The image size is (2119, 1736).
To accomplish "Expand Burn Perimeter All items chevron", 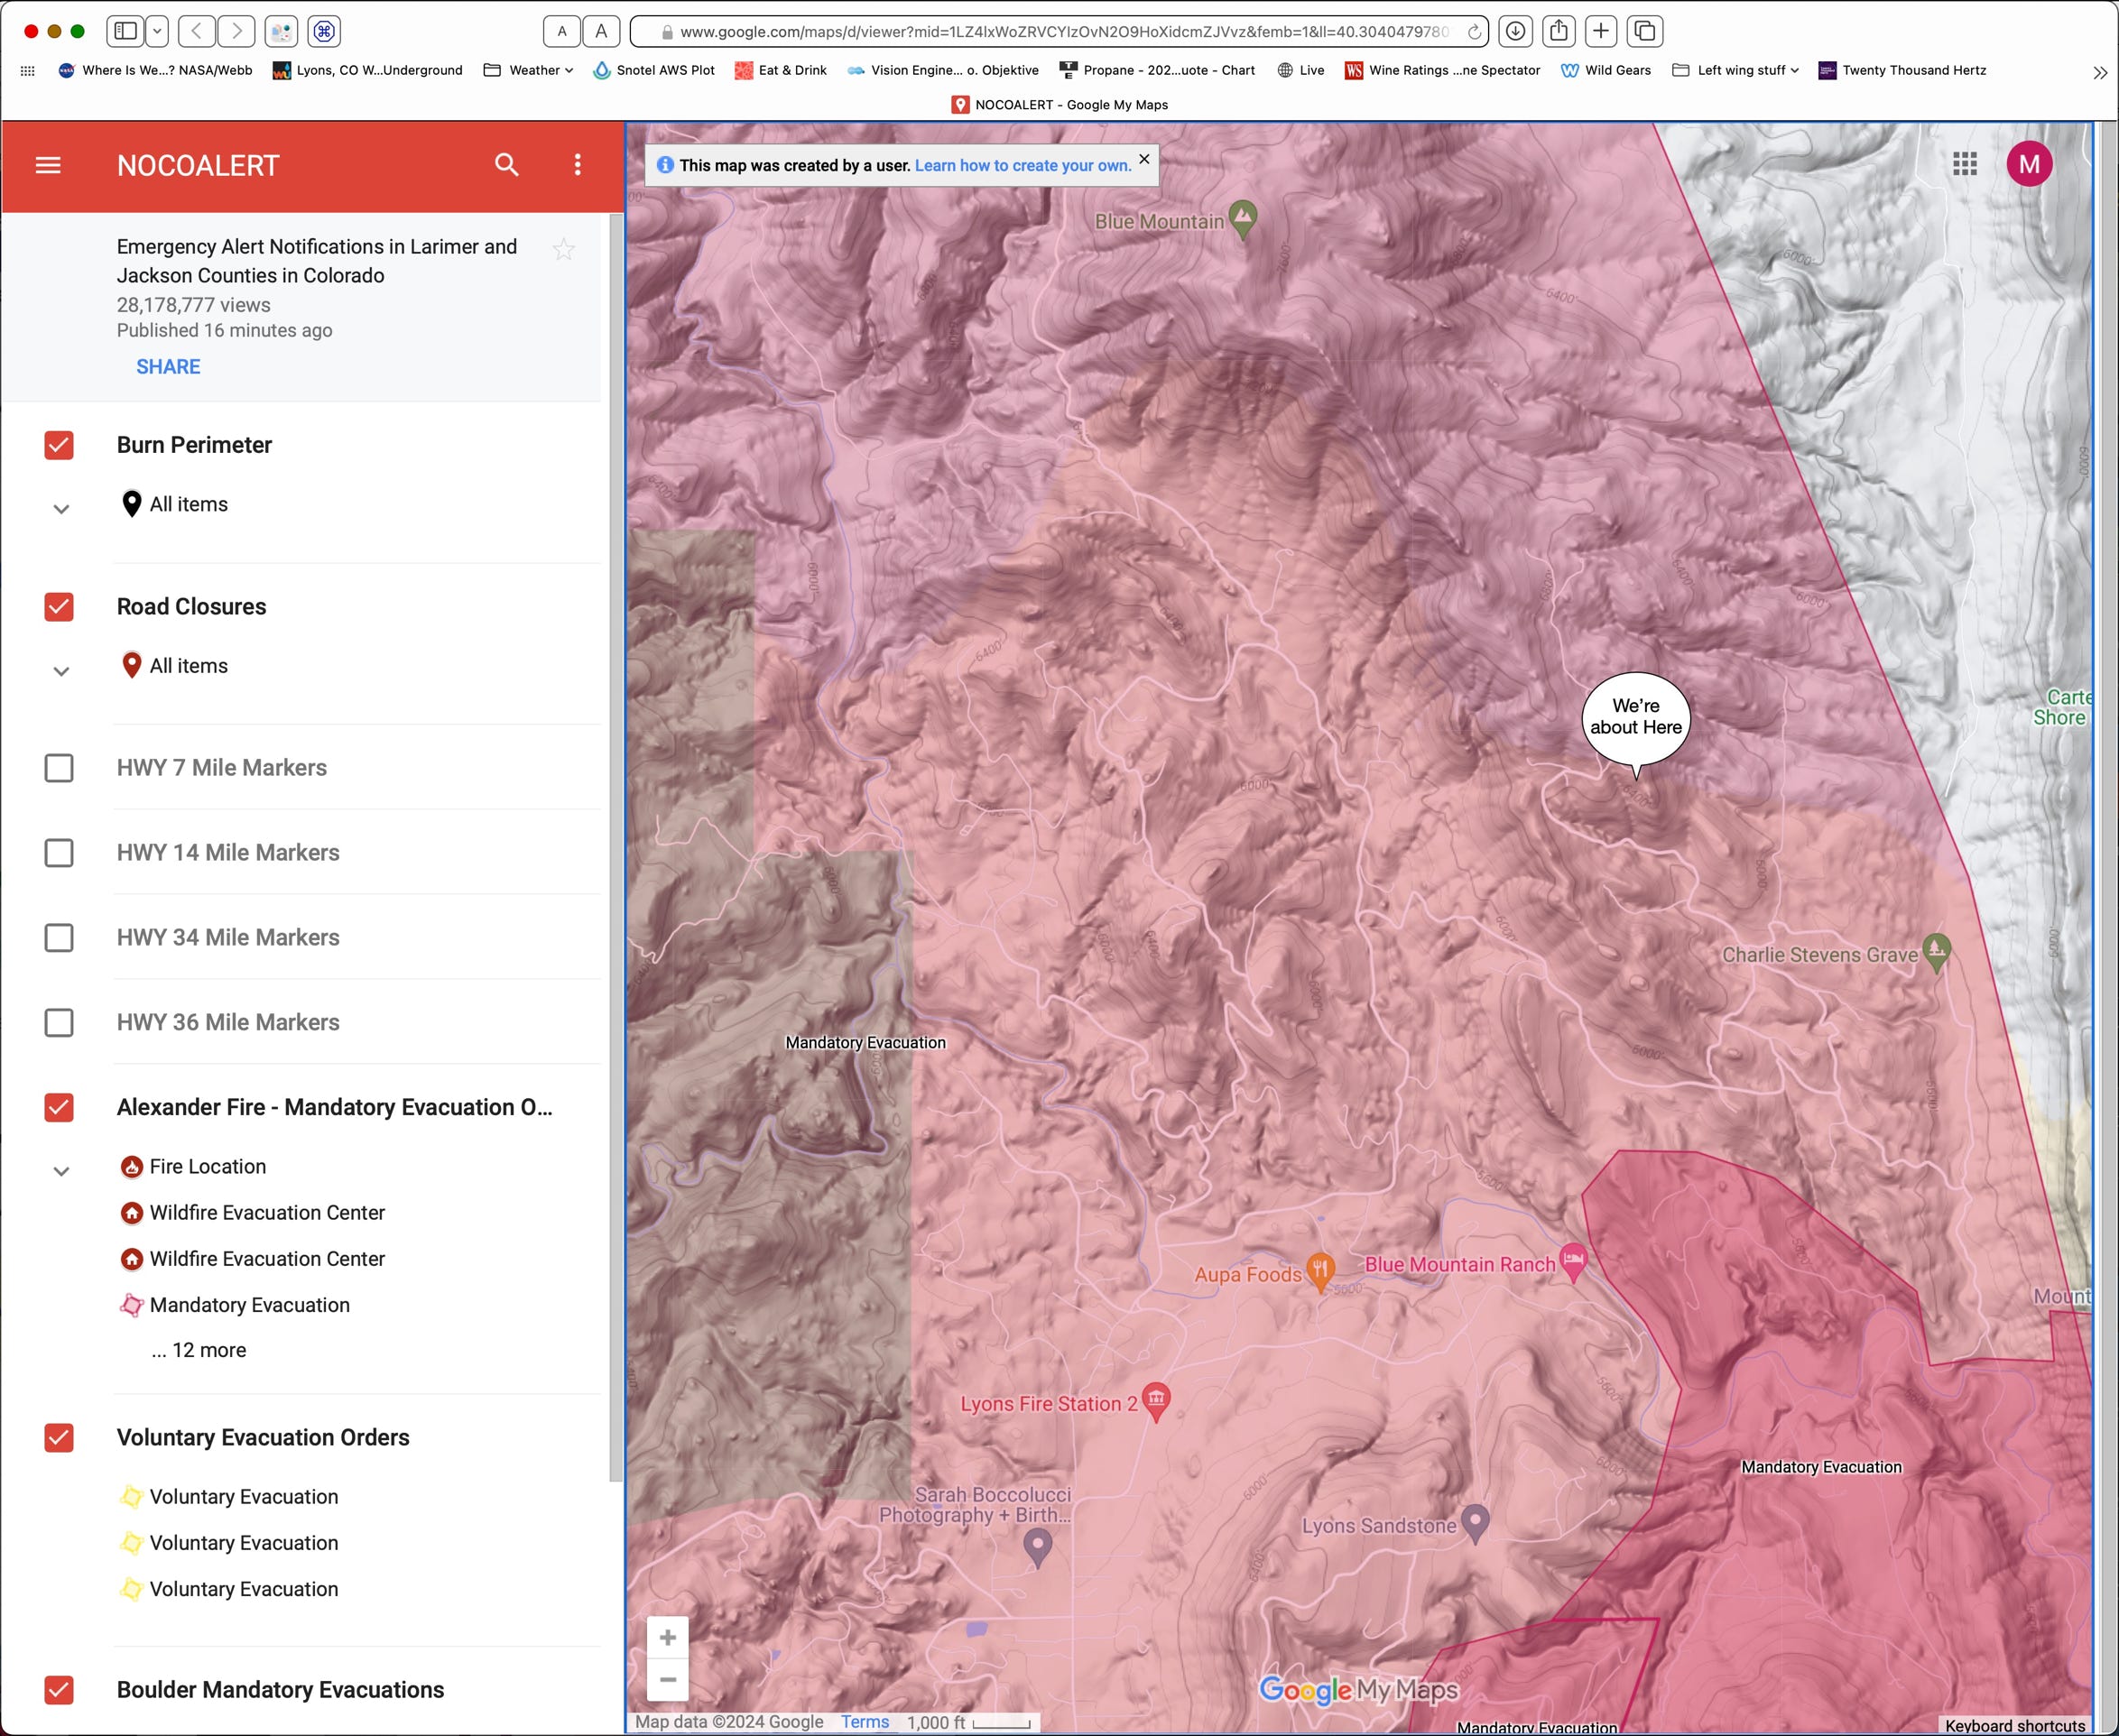I will 61,509.
